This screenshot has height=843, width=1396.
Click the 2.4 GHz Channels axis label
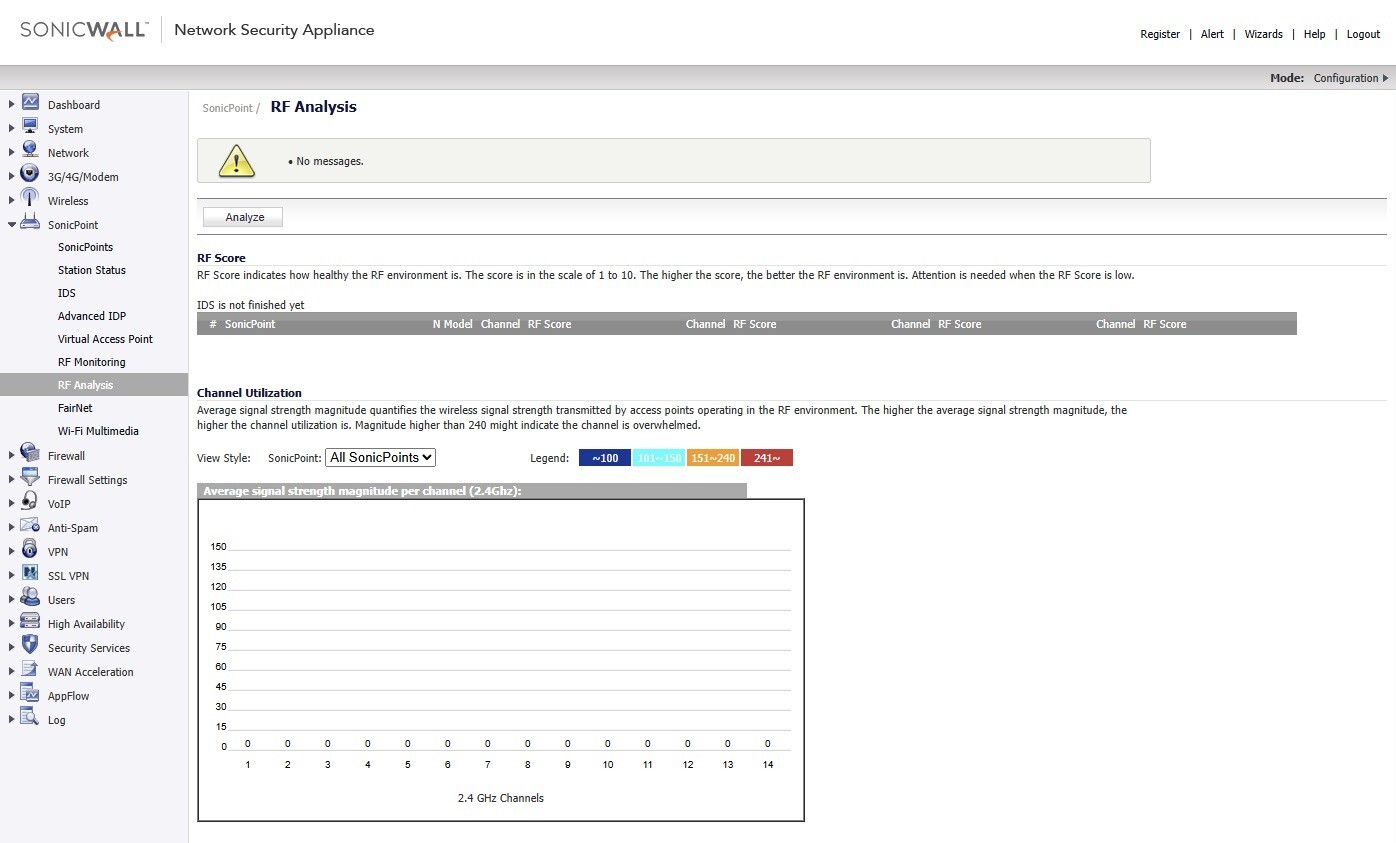pyautogui.click(x=501, y=798)
